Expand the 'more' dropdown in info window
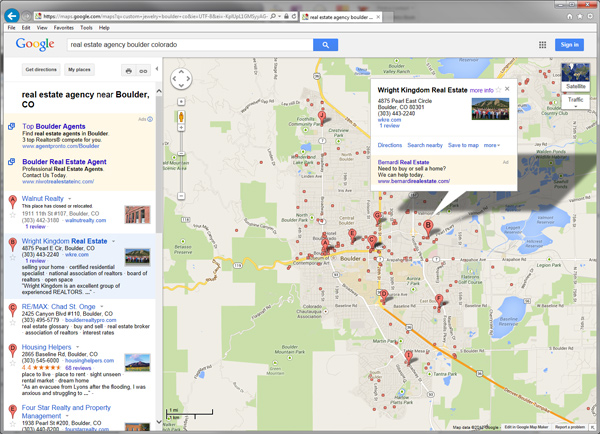 coord(492,145)
